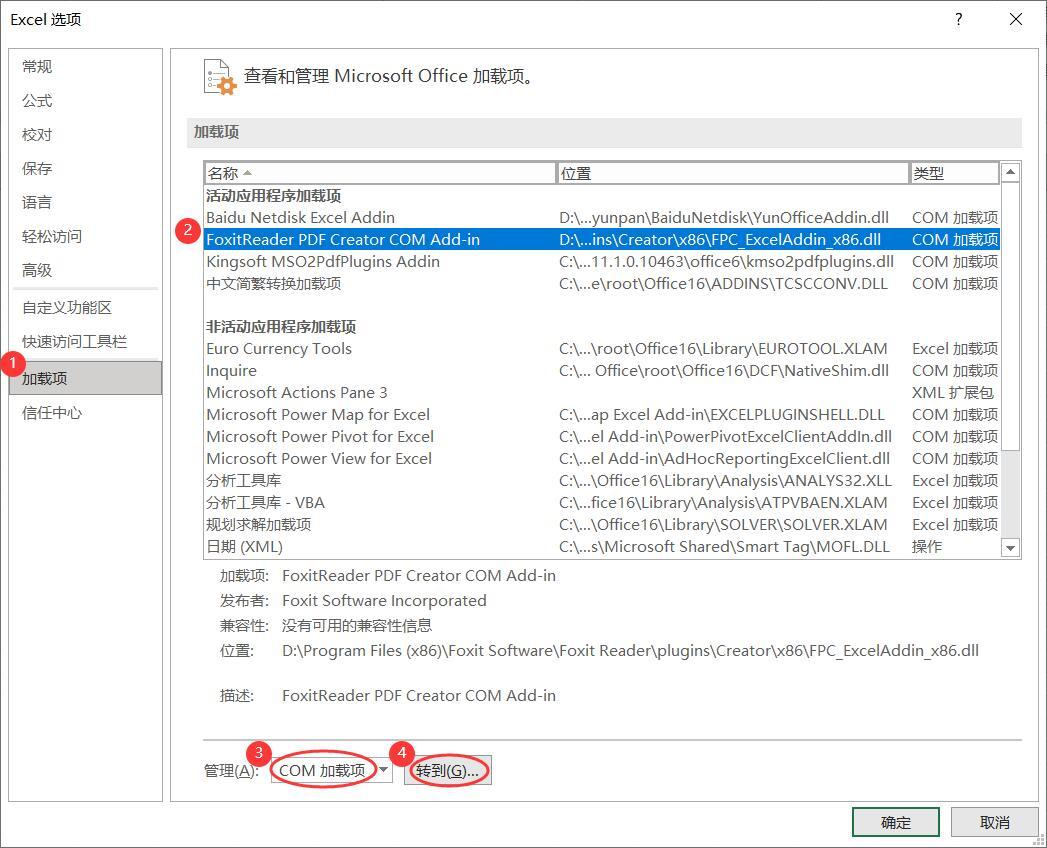Screen dimensions: 1047x848
Task: Close the Excel 选项 dialog
Action: (x=1016, y=19)
